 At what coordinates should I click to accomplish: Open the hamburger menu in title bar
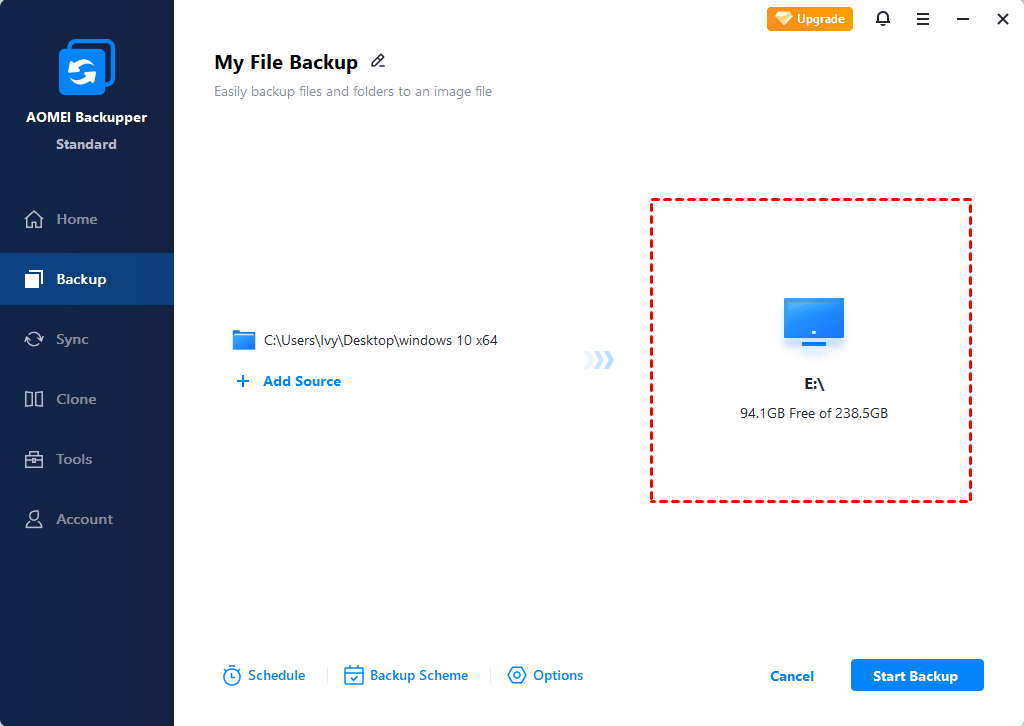click(x=923, y=19)
